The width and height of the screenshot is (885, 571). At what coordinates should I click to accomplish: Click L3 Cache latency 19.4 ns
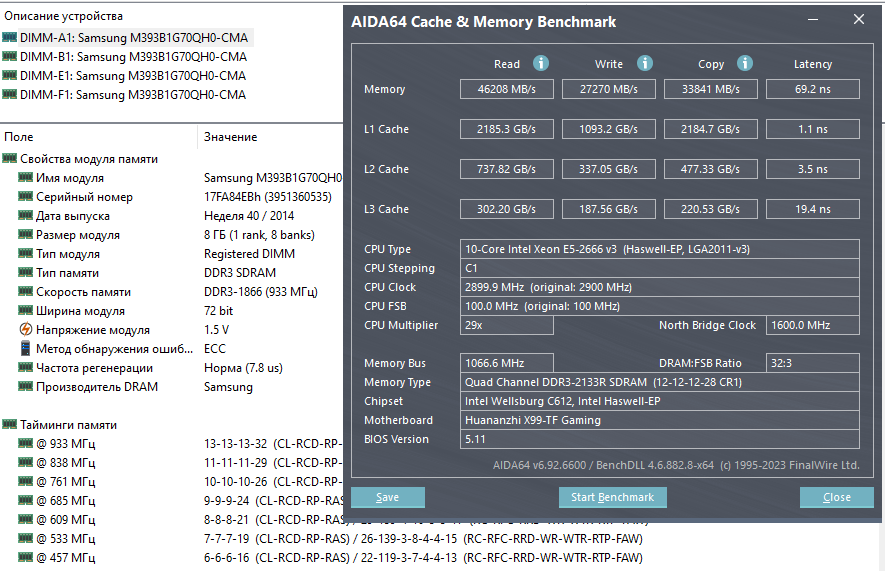[x=813, y=209]
